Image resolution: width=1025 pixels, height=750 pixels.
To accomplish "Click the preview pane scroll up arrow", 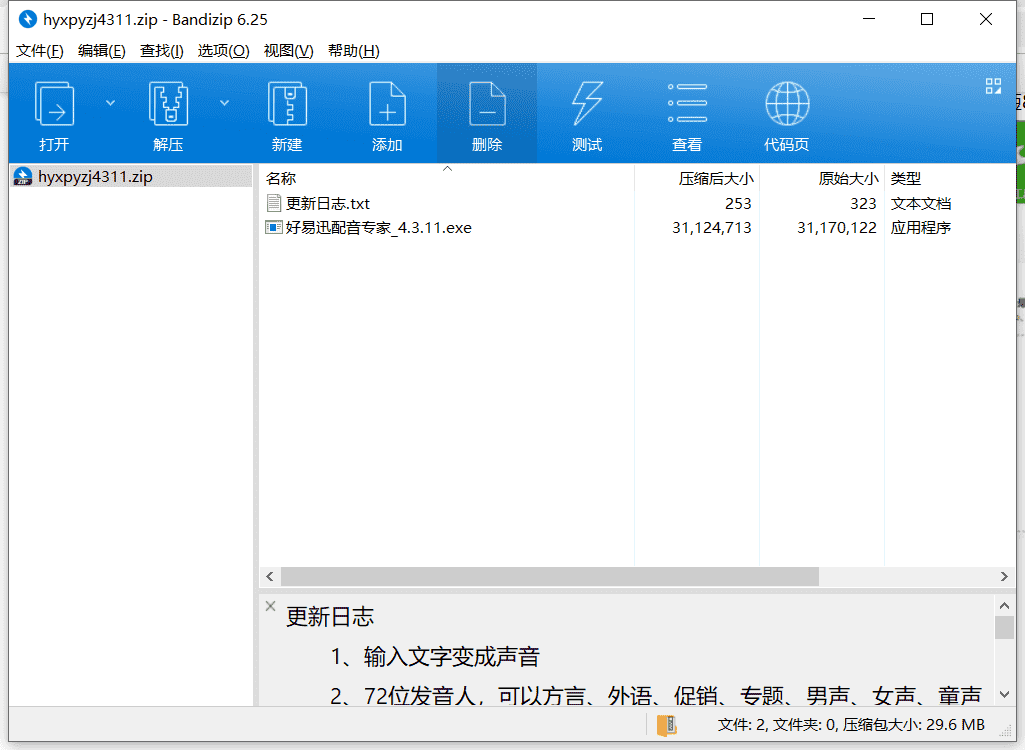I will (1005, 605).
